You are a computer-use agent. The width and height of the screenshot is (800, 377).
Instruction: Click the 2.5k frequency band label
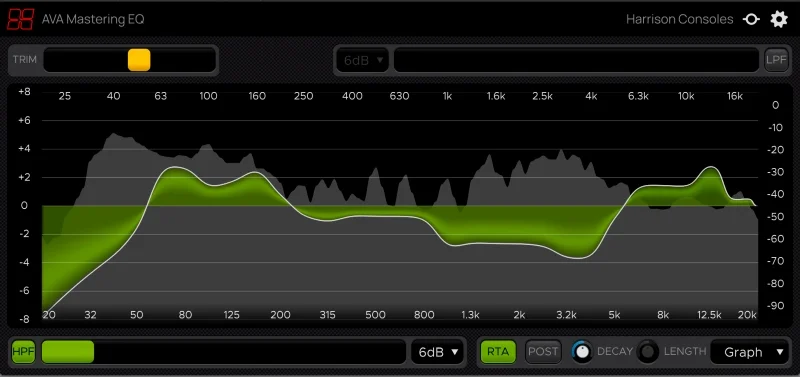[x=542, y=96]
